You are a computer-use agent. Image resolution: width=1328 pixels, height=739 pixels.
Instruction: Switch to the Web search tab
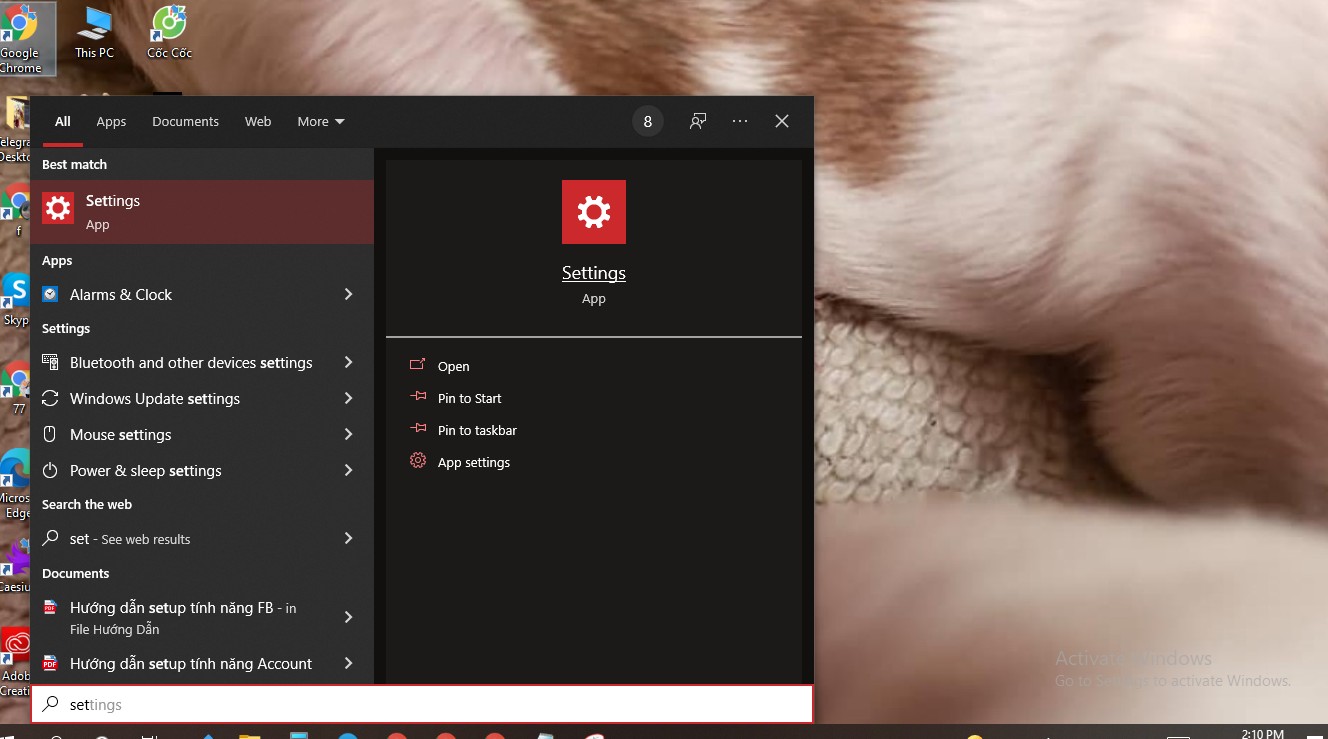258,121
